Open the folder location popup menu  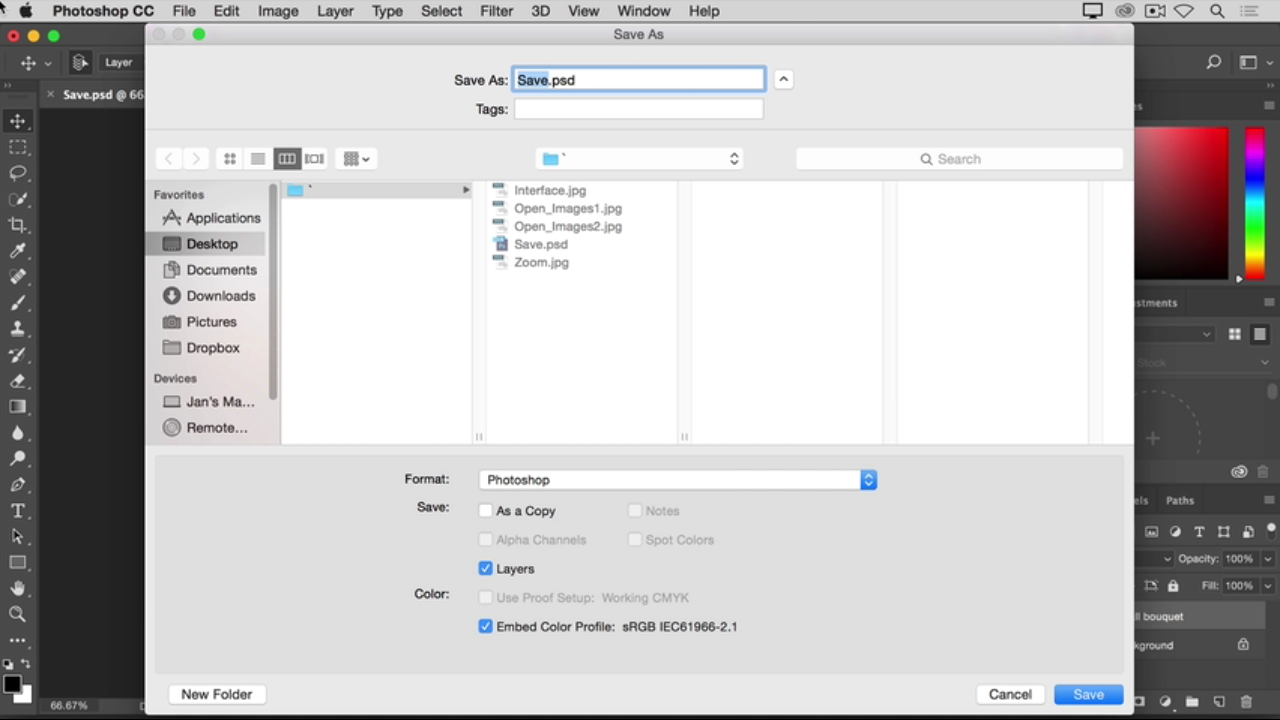coord(640,159)
